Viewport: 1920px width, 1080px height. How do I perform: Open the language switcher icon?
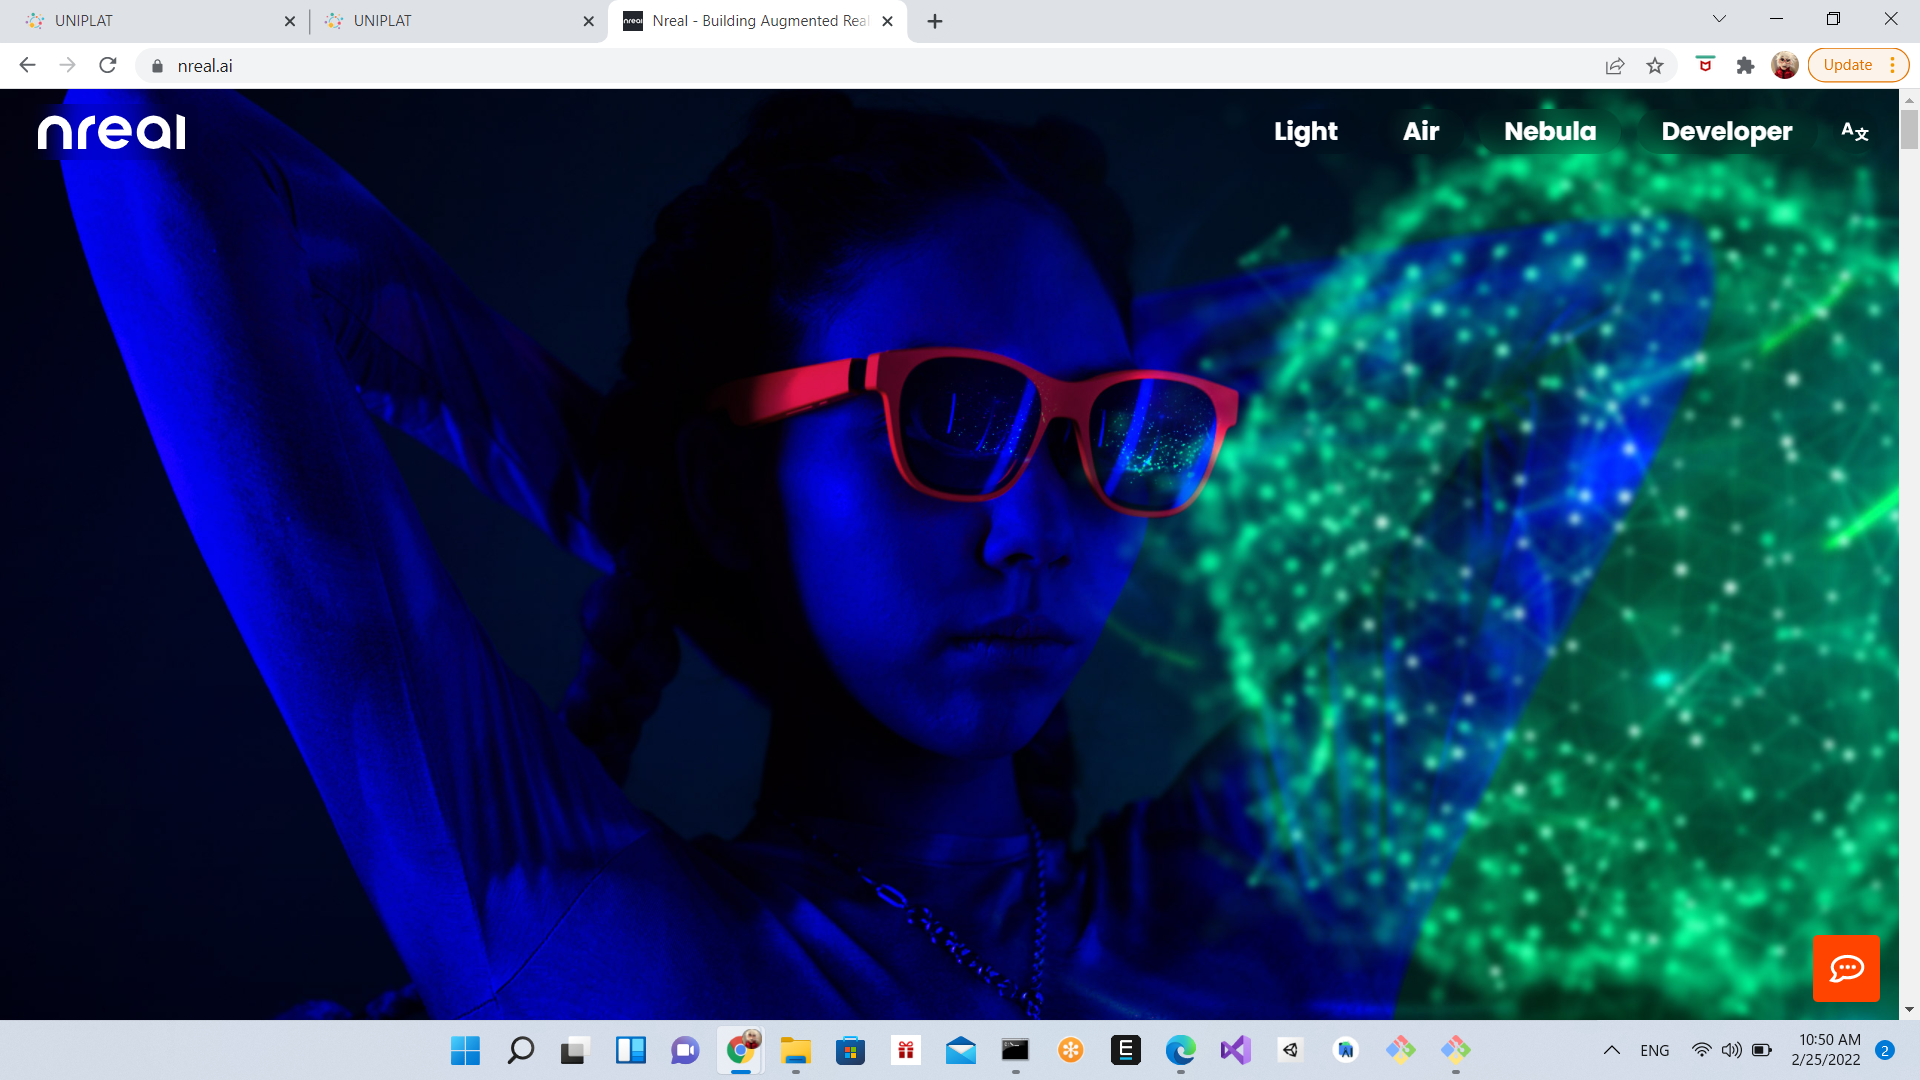[1854, 131]
